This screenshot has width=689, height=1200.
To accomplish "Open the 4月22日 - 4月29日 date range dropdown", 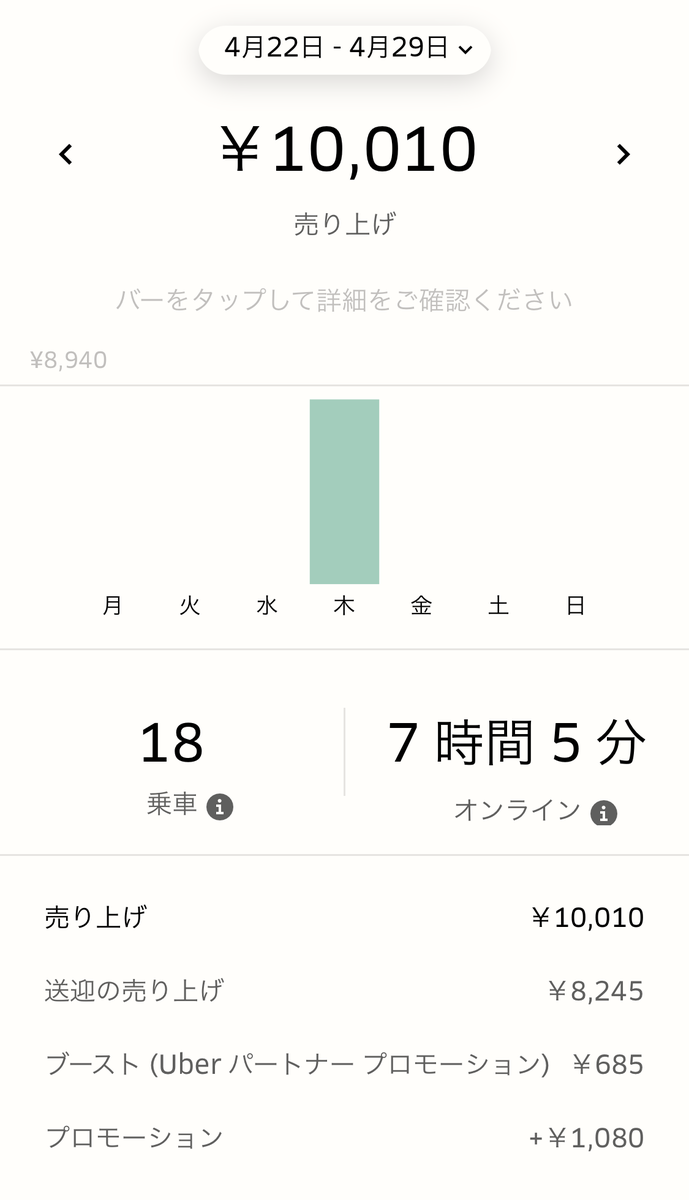I will (345, 47).
